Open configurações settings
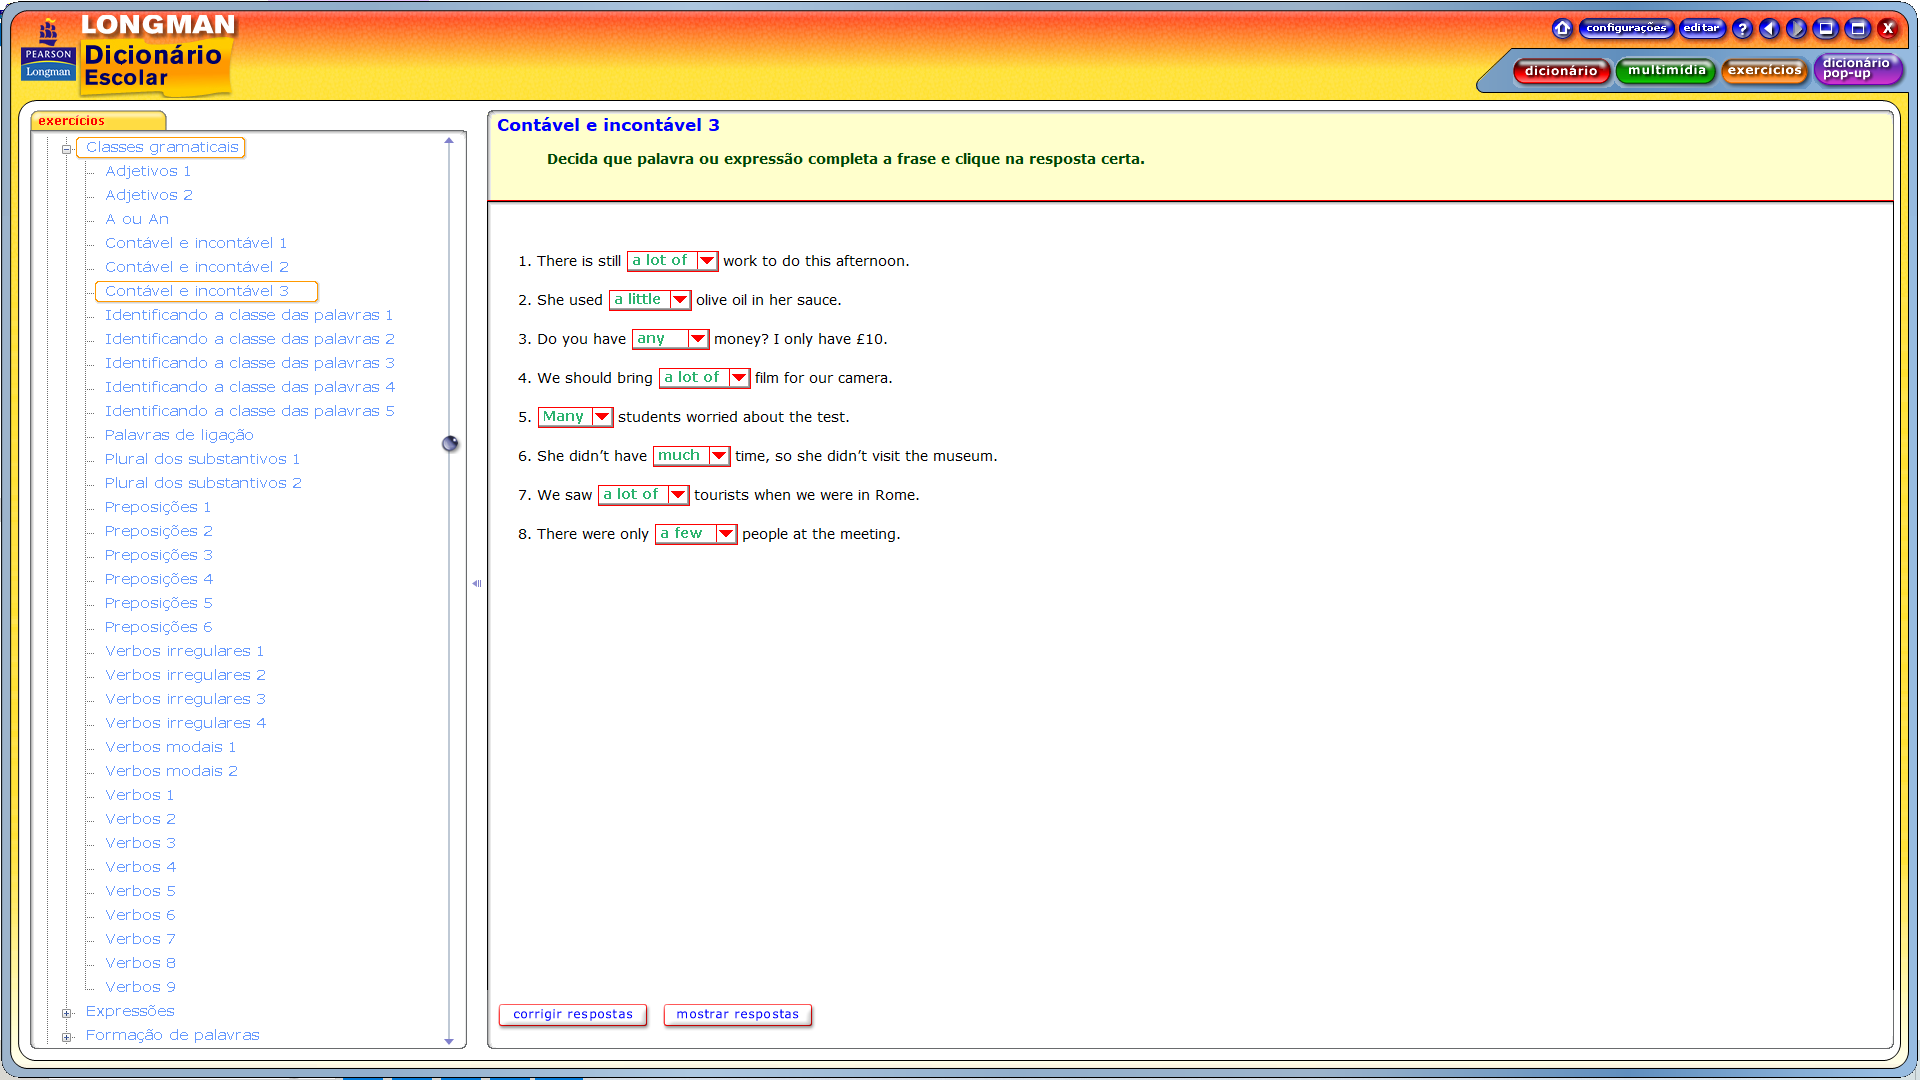 pos(1626,28)
